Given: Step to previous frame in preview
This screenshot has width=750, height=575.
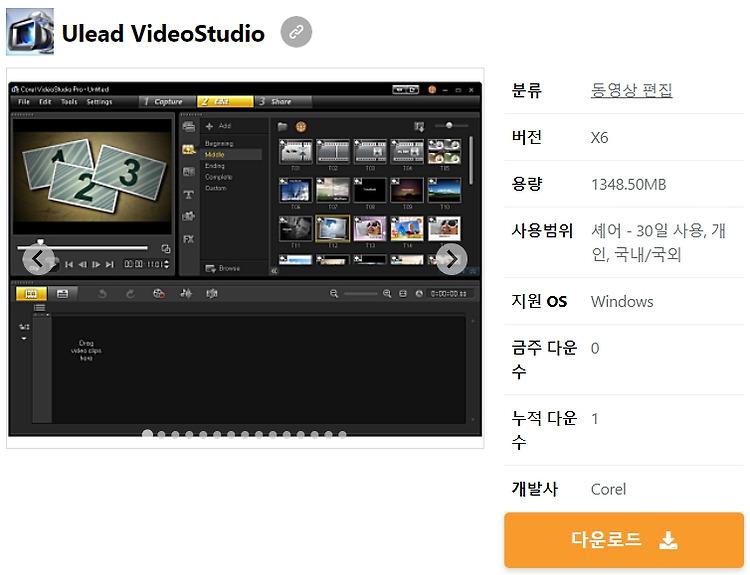Looking at the screenshot, I should pos(83,264).
